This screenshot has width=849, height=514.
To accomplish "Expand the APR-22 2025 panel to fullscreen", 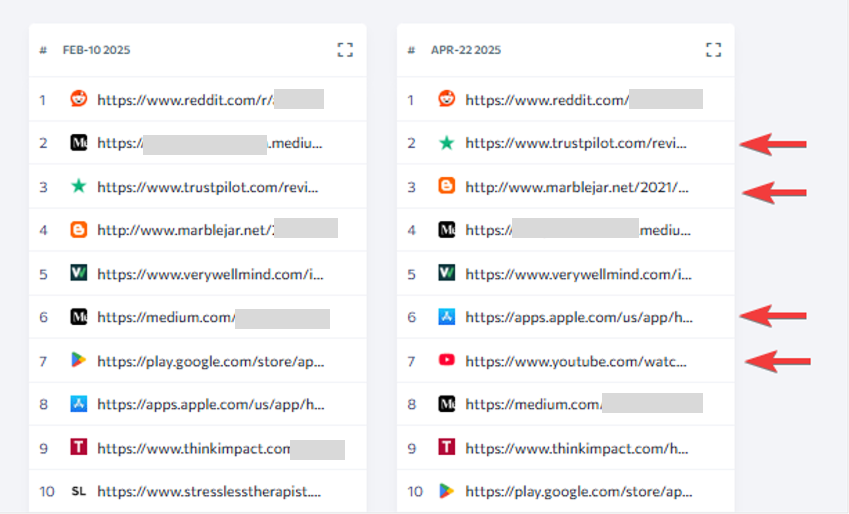I will [x=714, y=50].
